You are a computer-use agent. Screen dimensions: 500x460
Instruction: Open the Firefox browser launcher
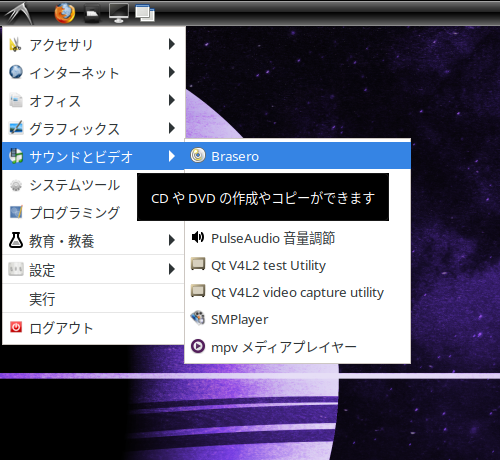coord(65,13)
